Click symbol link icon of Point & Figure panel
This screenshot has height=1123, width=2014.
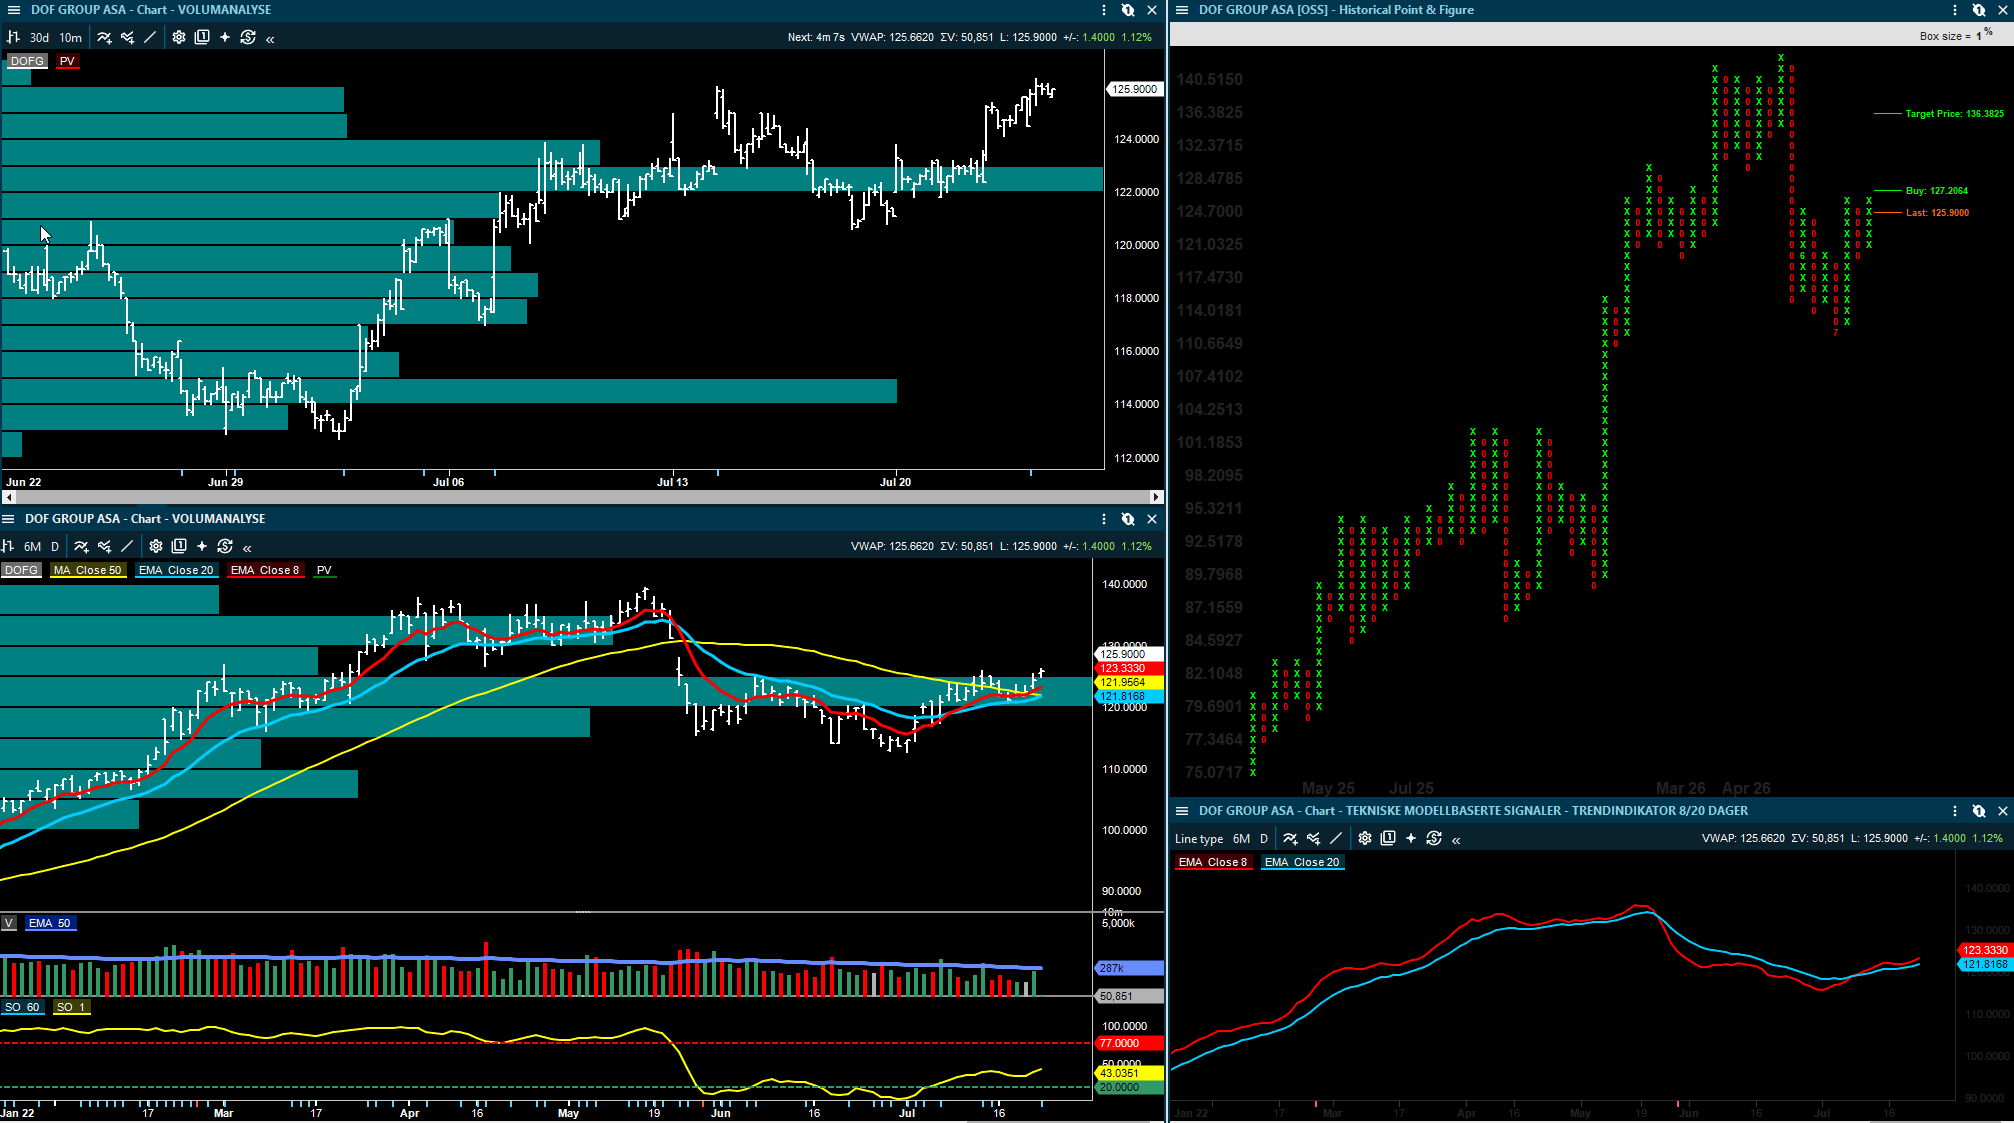coord(1979,10)
